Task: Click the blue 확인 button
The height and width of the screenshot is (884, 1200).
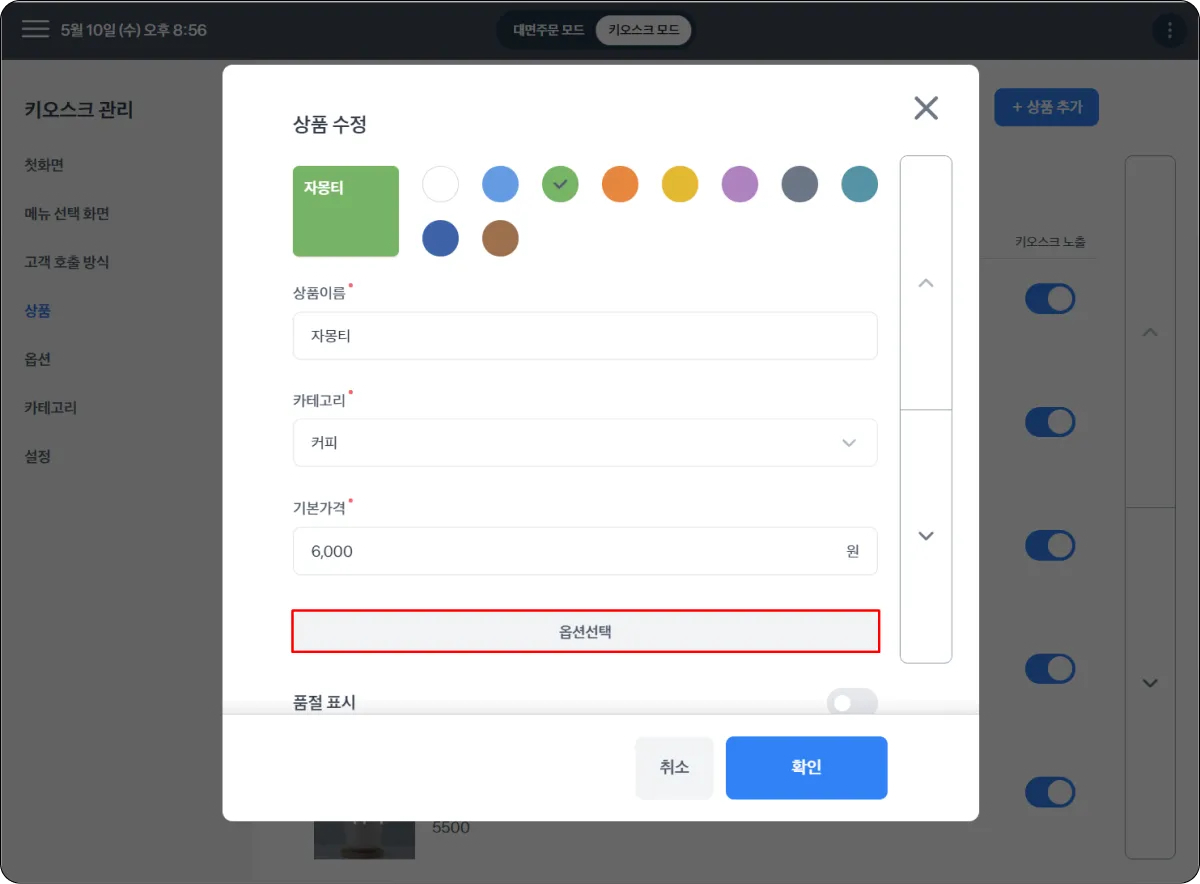Action: click(x=806, y=768)
